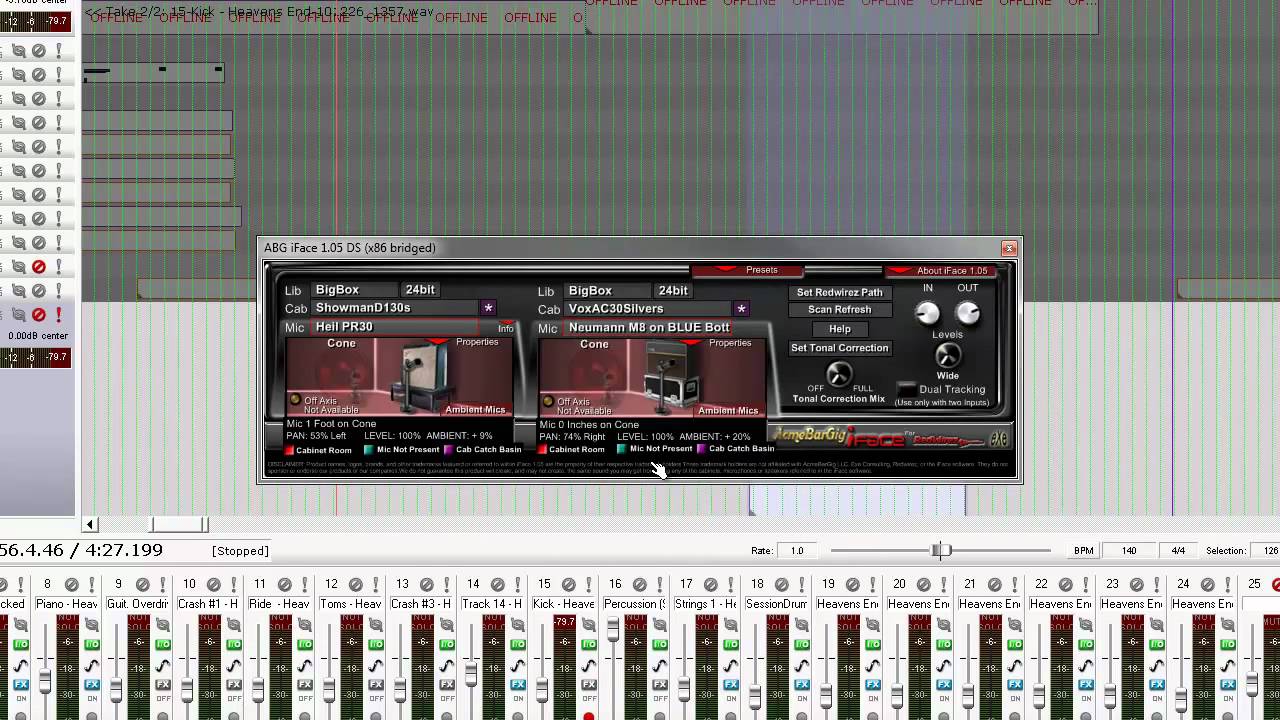Image resolution: width=1280 pixels, height=720 pixels.
Task: Toggle right Cab Catch Basin checkbox
Action: 702,448
